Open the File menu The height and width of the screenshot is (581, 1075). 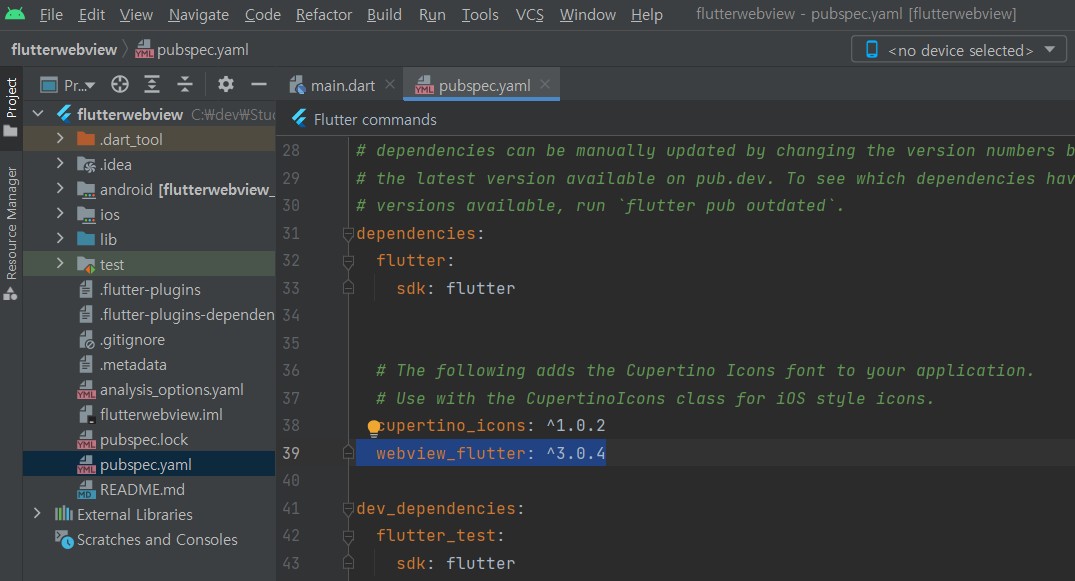[51, 14]
